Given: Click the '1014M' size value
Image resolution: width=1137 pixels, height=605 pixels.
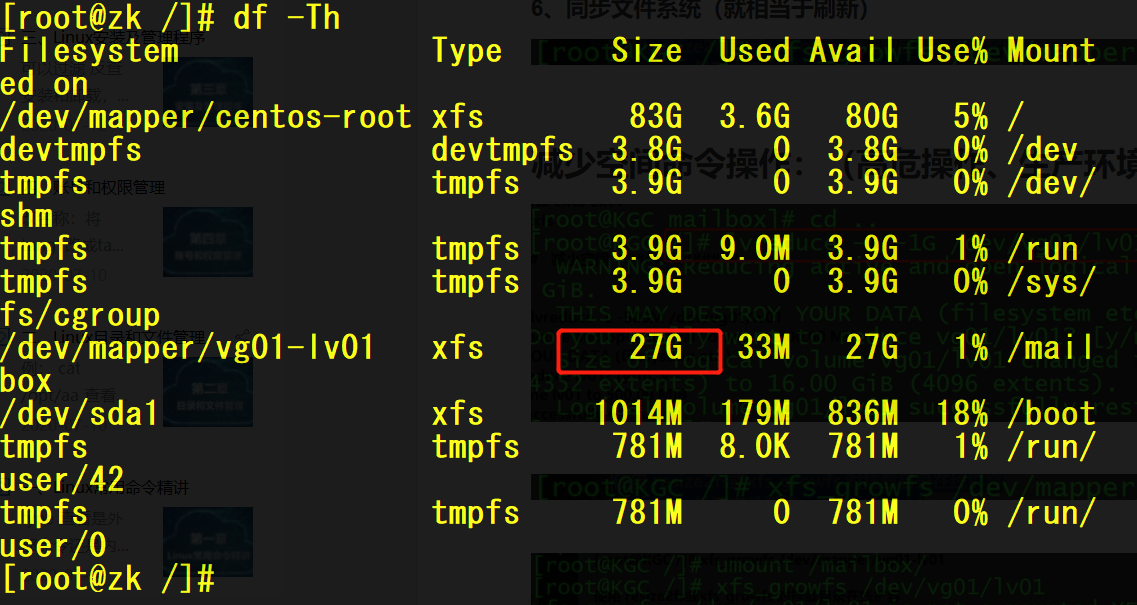Looking at the screenshot, I should click(638, 414).
